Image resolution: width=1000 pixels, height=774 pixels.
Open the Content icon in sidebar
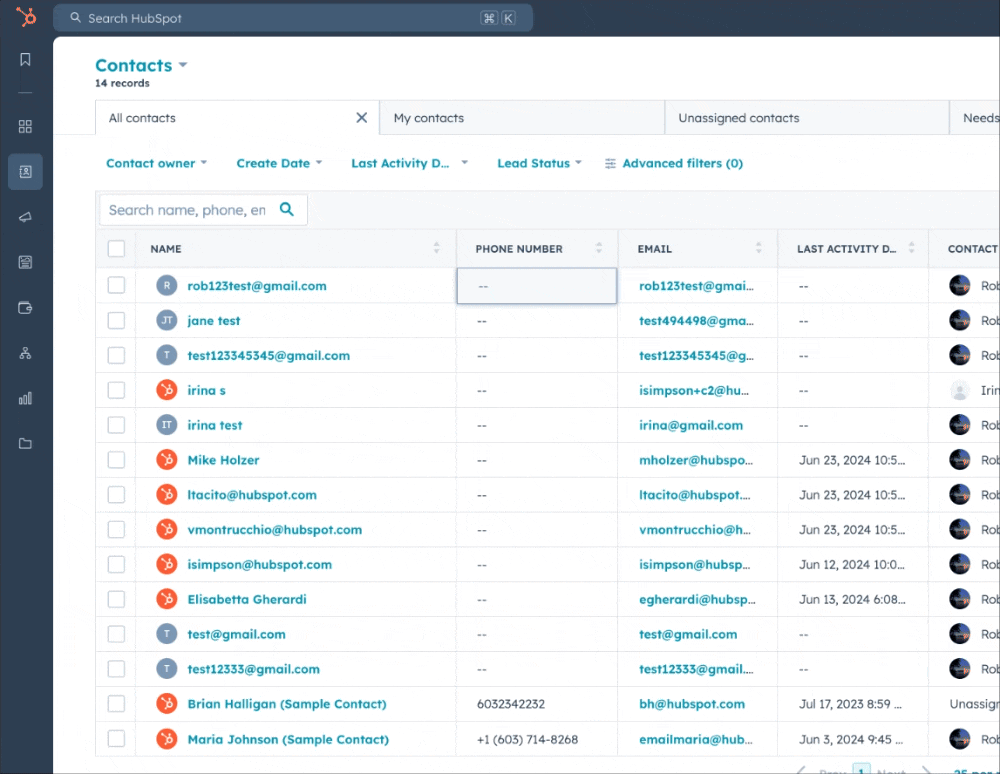26,262
